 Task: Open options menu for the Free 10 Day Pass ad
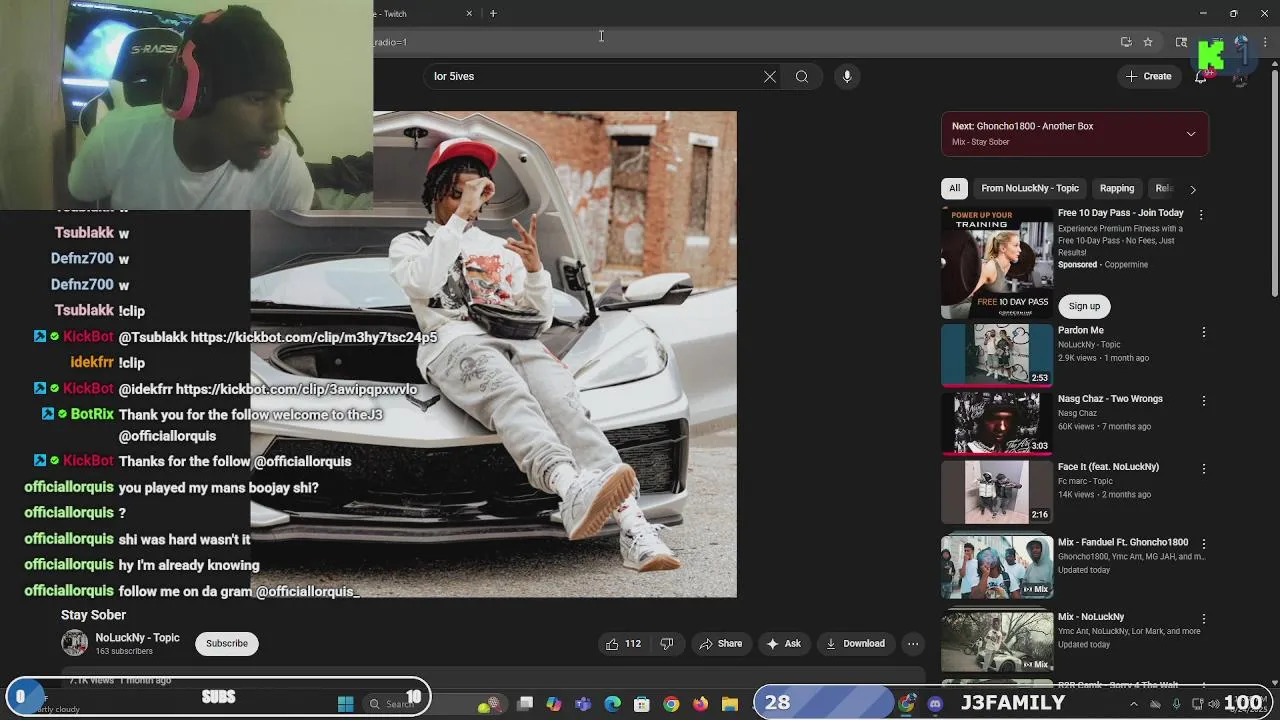[x=1201, y=215]
